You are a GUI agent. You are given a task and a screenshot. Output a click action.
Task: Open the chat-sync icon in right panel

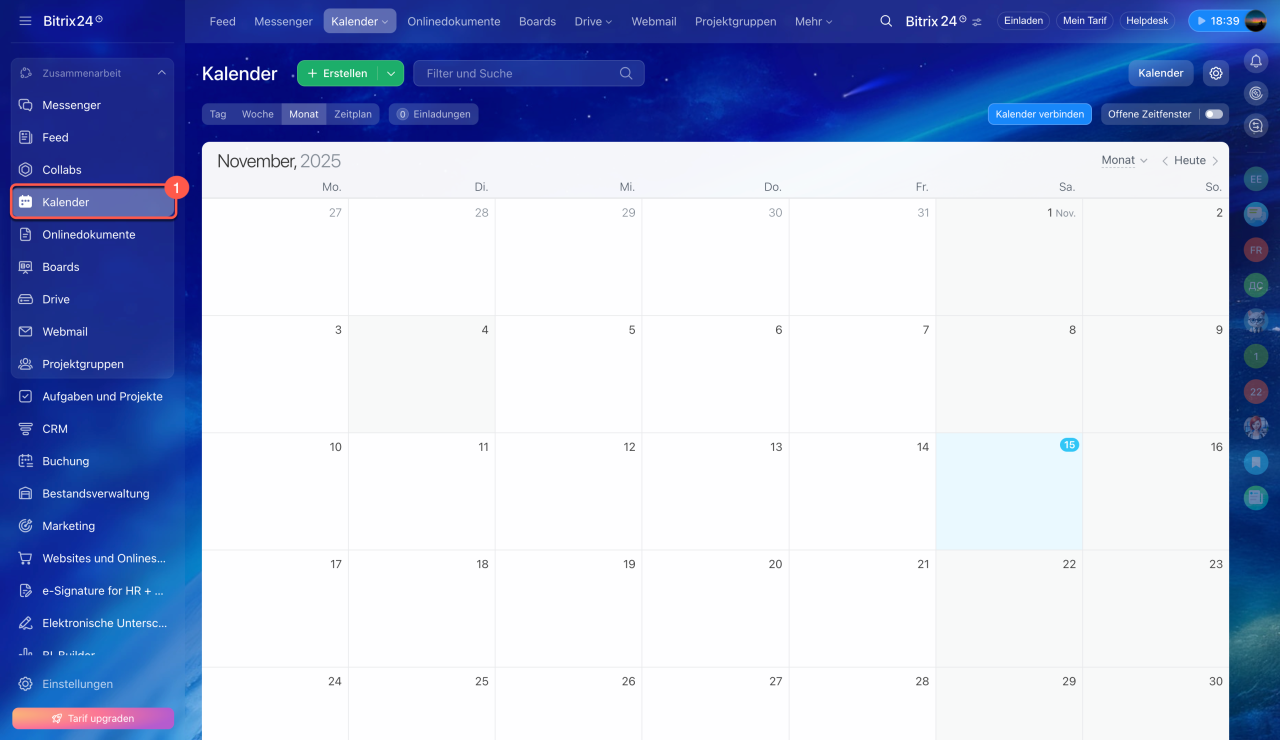click(x=1256, y=125)
